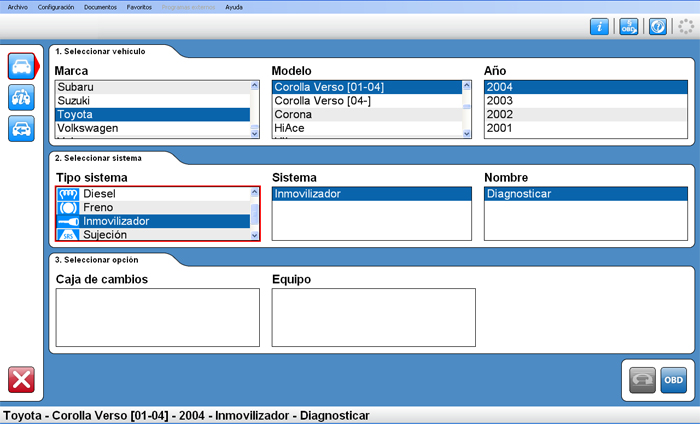Select the Inmovilizador key icon
Image resolution: width=700 pixels, height=424 pixels.
coord(68,221)
